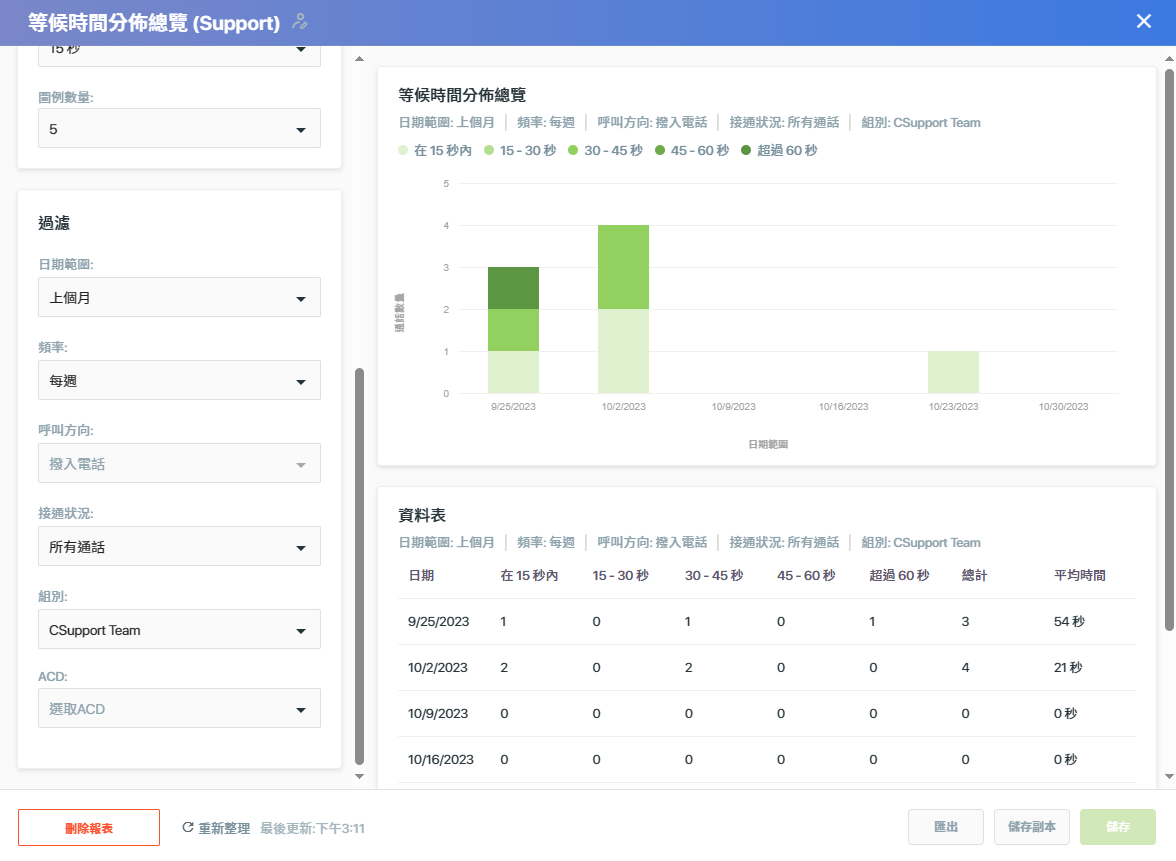1176x861 pixels.
Task: Click the right panel scroll down arrow
Action: (1169, 777)
